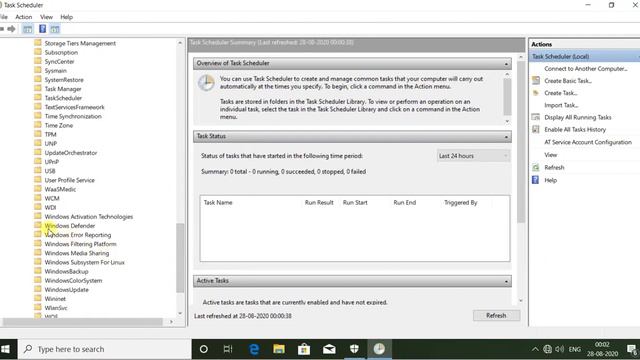The width and height of the screenshot is (640, 360).
Task: Select the UpdateOrchestrator folder
Action: click(x=71, y=153)
